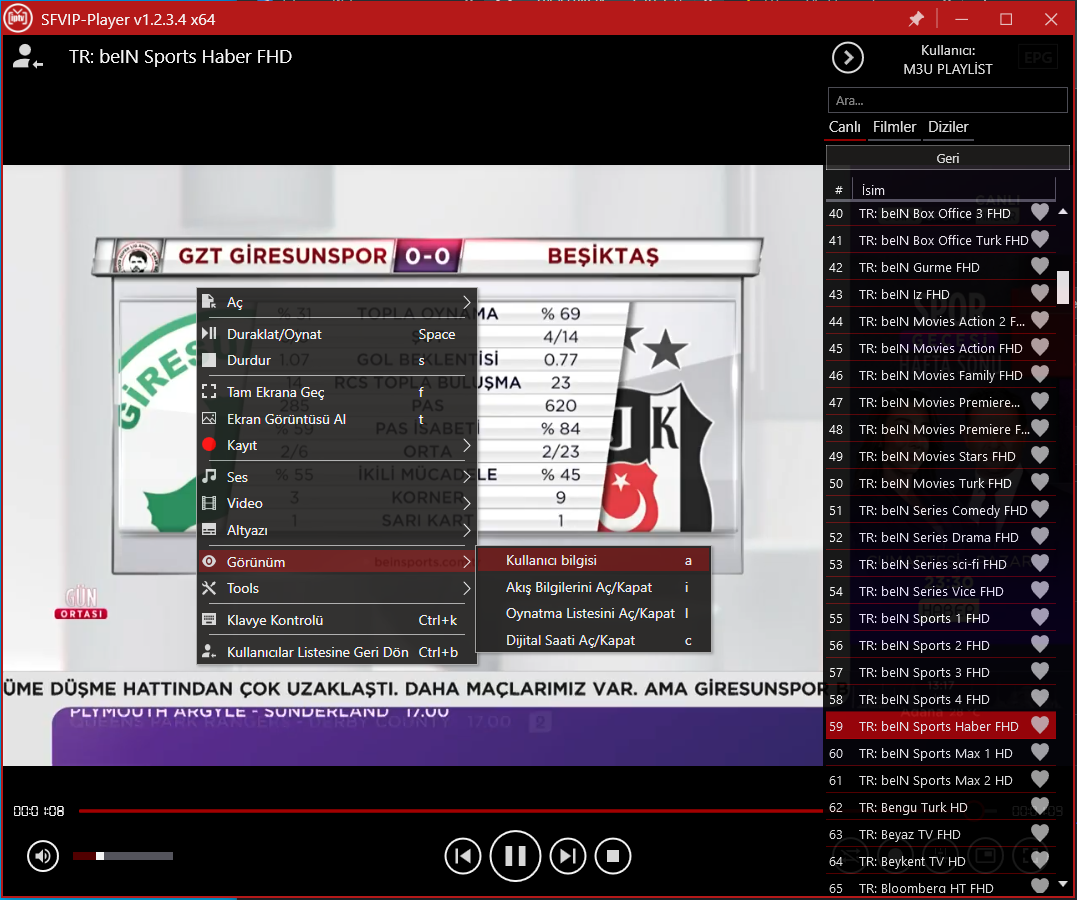Screen dimensions: 1077x900
Task: Expand the Aç submenu arrow
Action: click(x=466, y=302)
